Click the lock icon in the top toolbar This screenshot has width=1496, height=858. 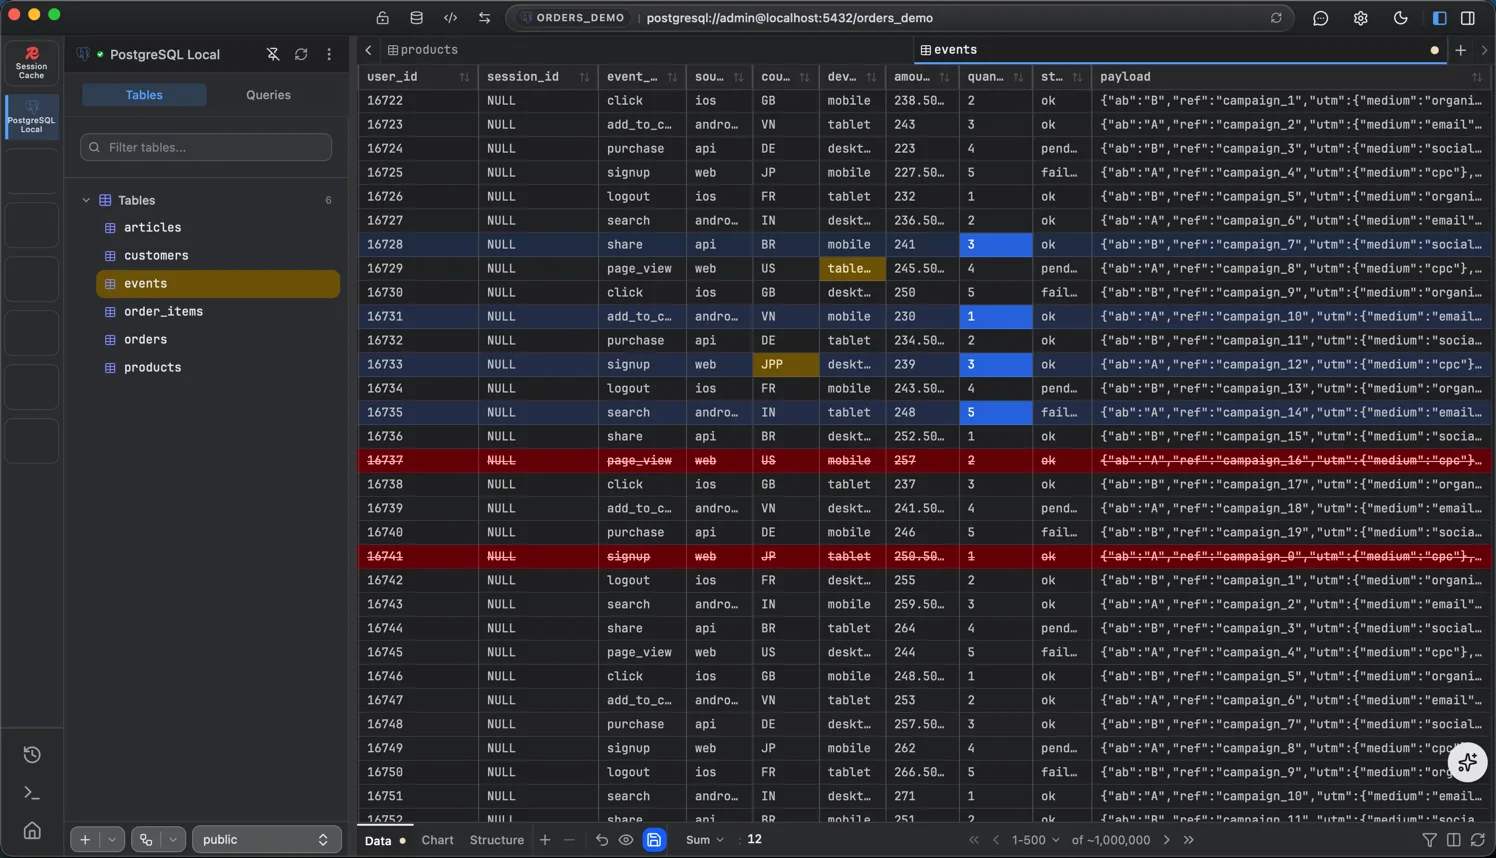pos(383,18)
